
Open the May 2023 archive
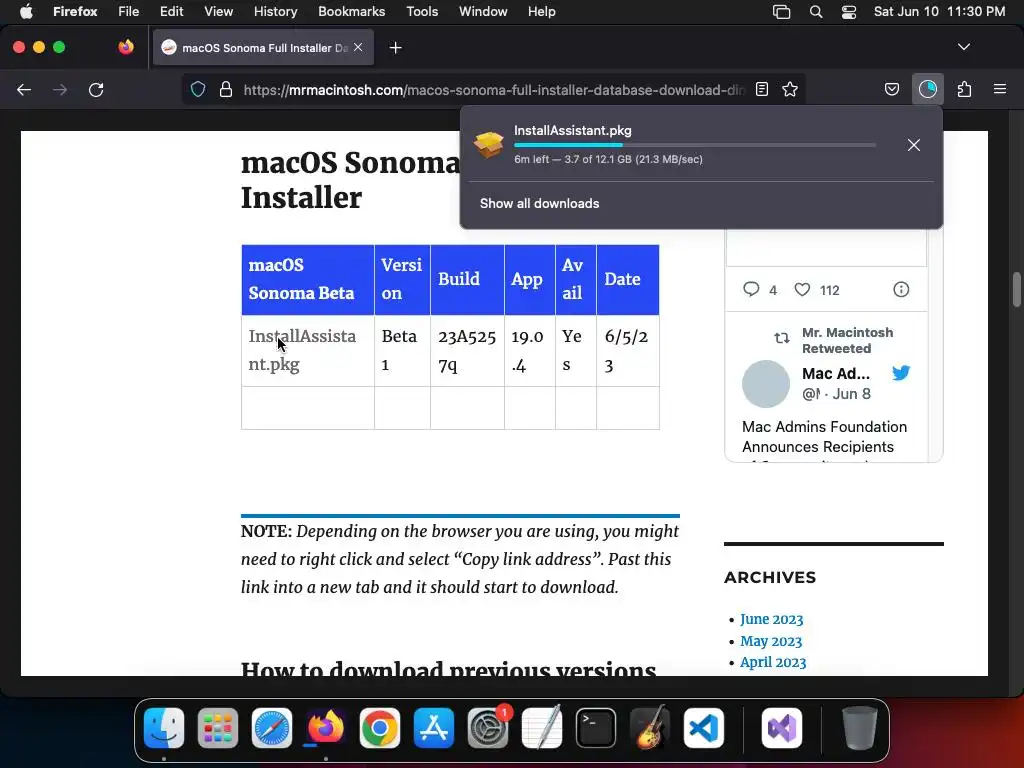(771, 641)
